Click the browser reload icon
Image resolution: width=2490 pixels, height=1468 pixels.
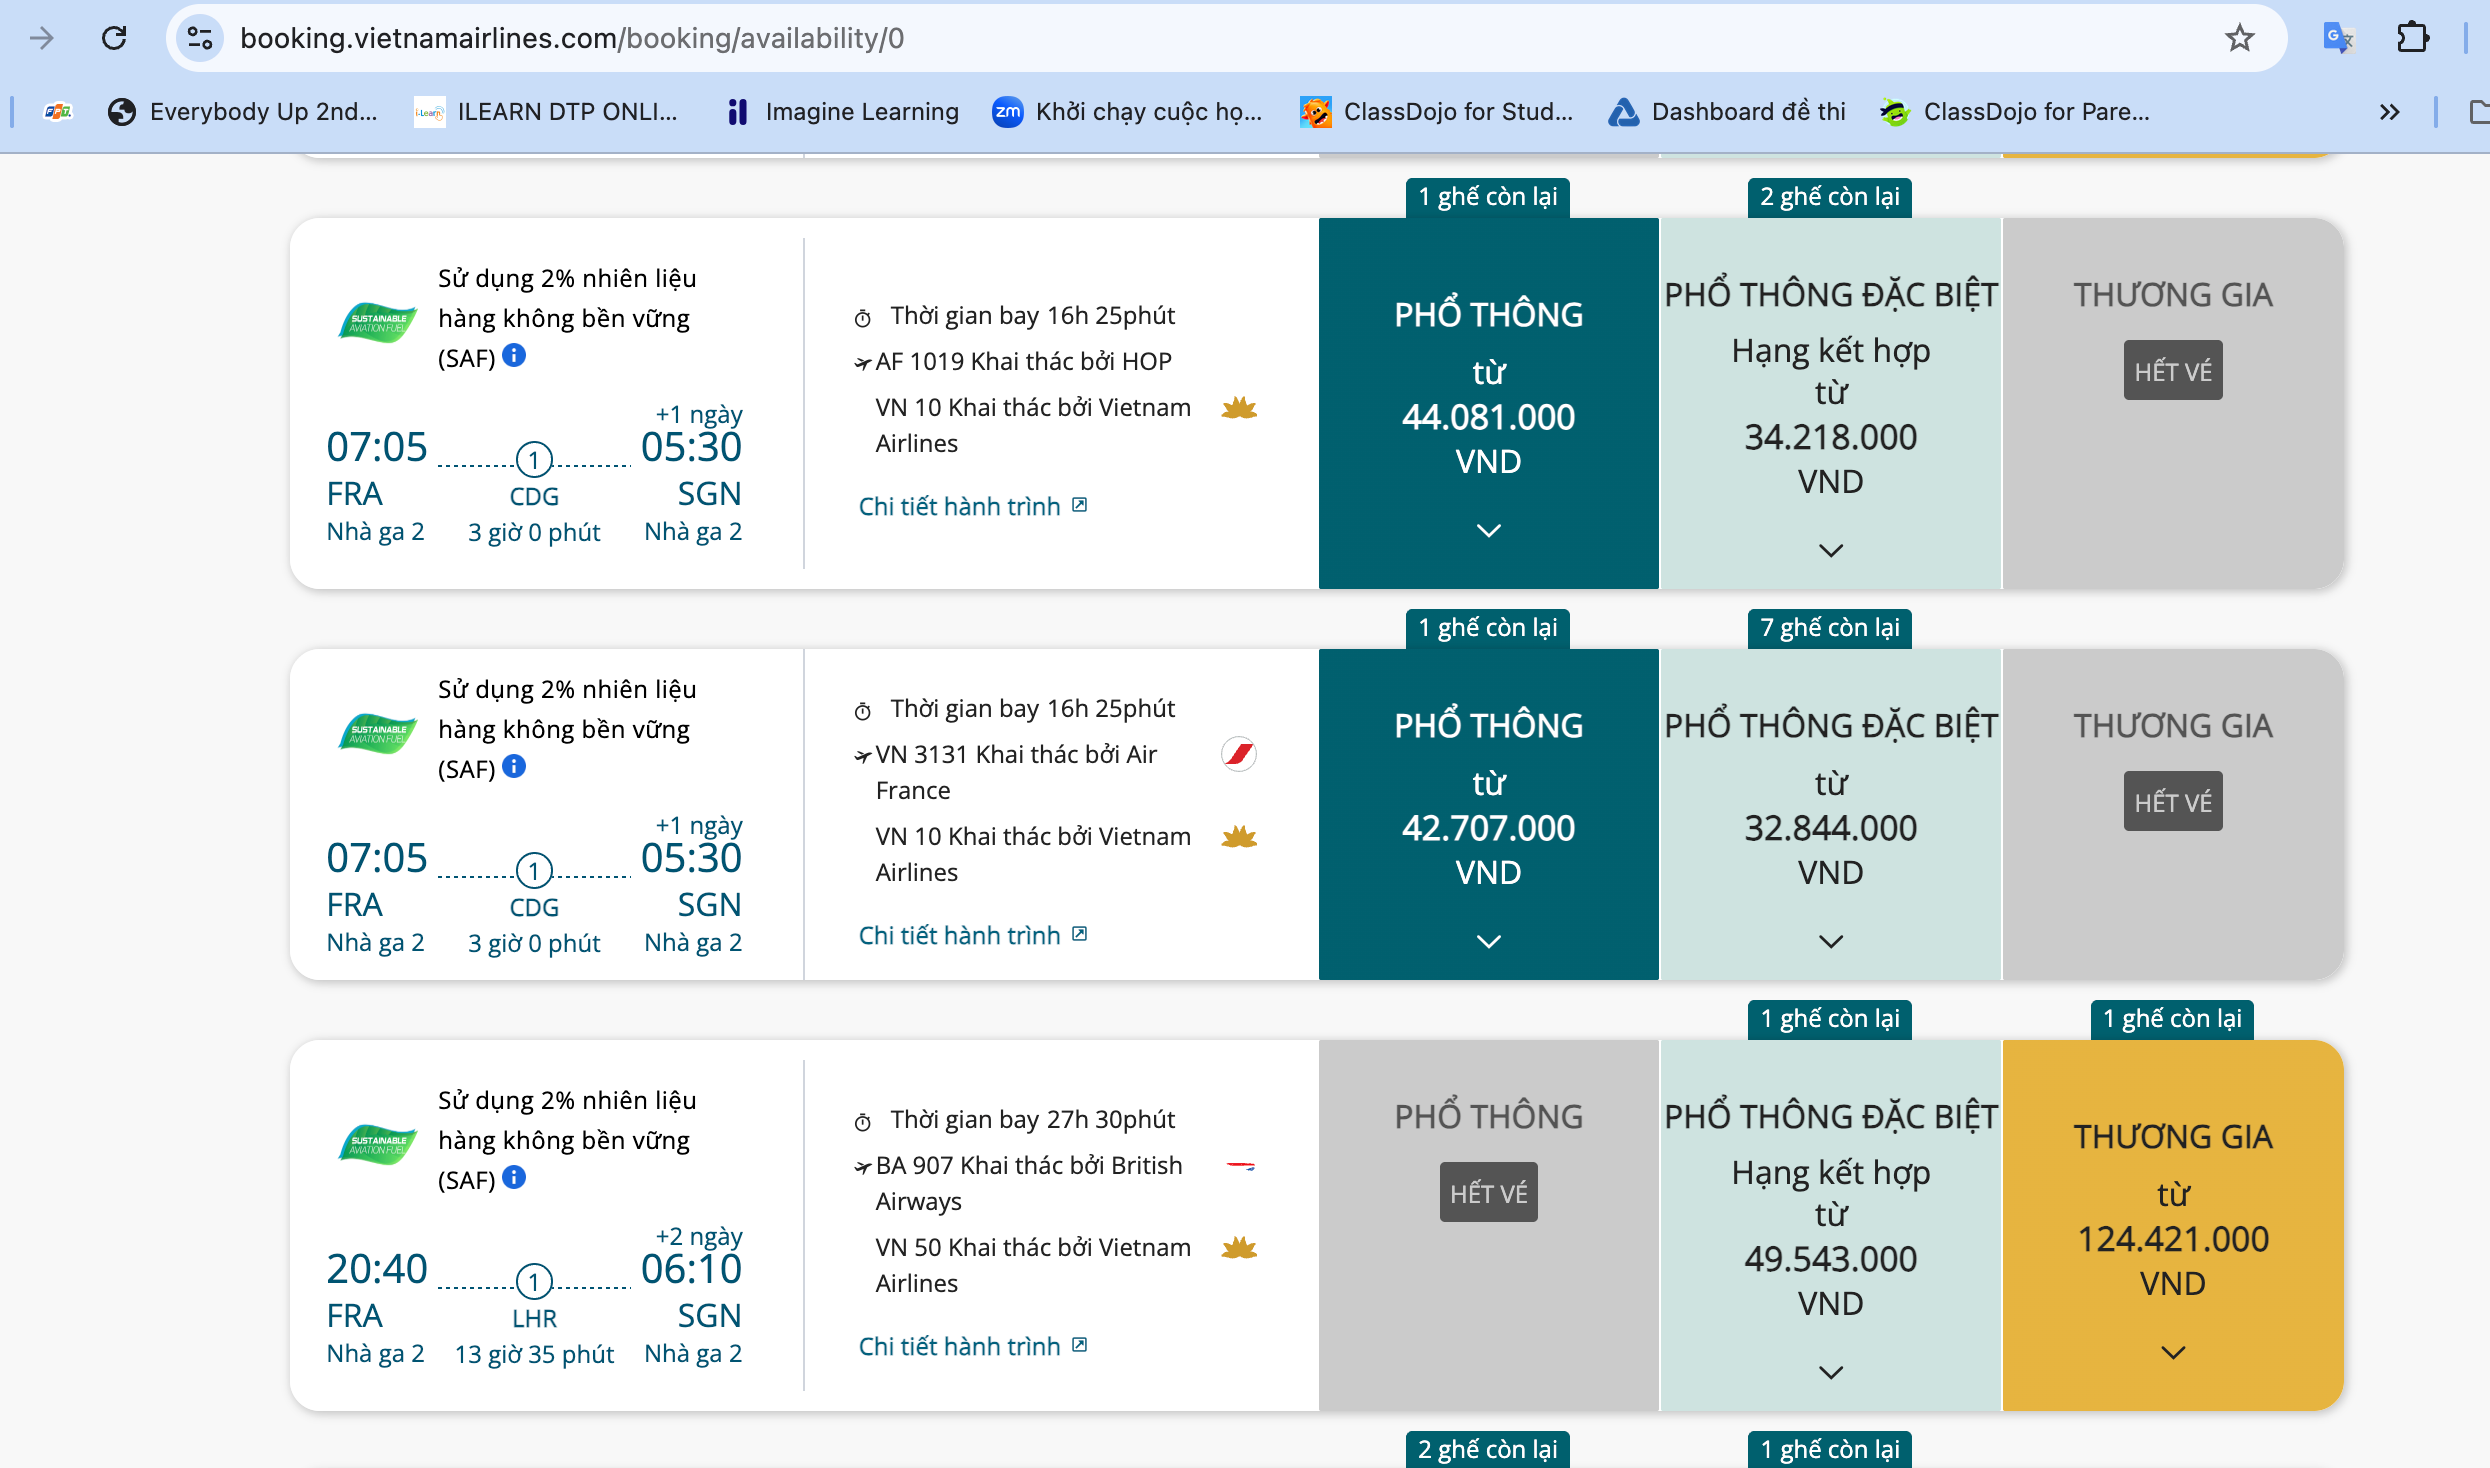coord(115,38)
